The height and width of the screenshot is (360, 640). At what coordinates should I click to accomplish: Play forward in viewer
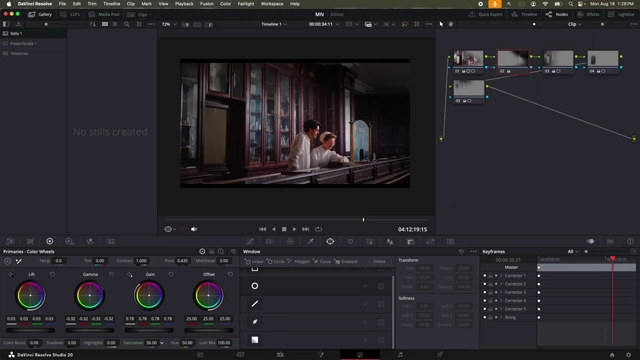294,229
